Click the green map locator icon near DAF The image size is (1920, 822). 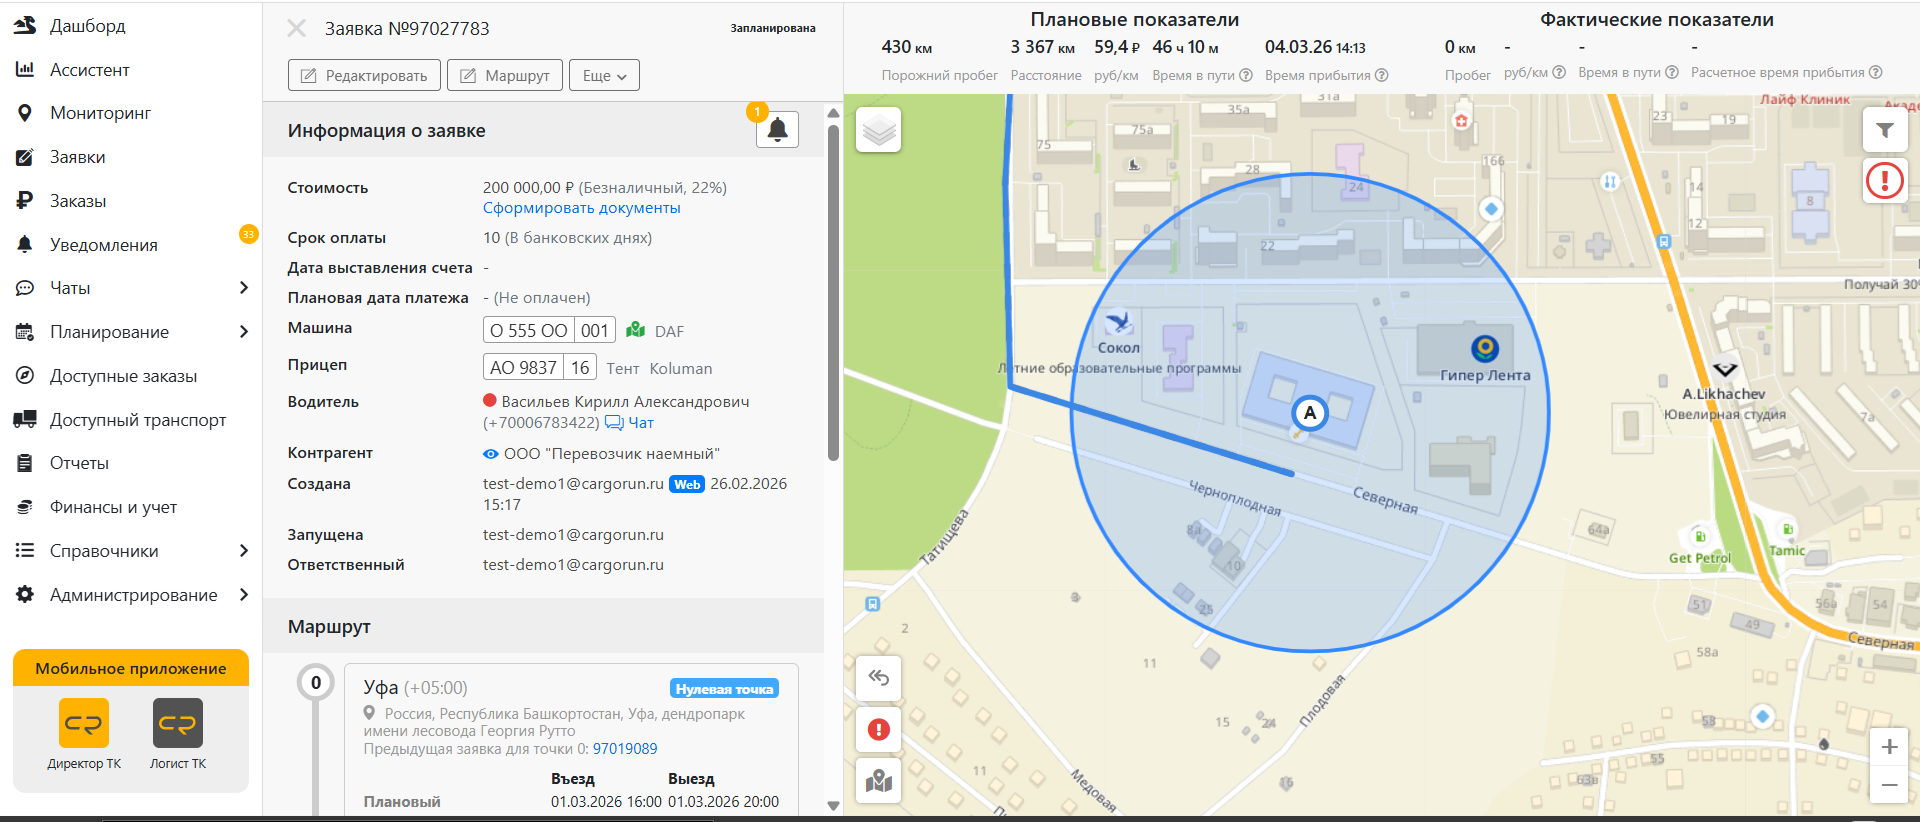point(635,330)
